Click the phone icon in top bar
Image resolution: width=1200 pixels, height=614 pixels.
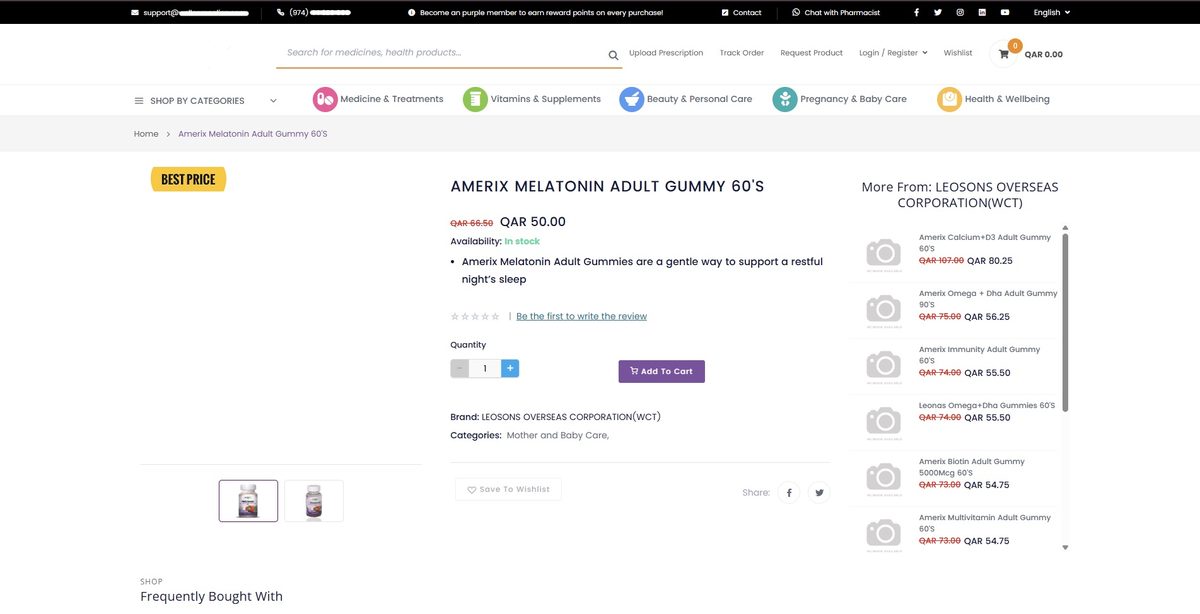pyautogui.click(x=281, y=12)
